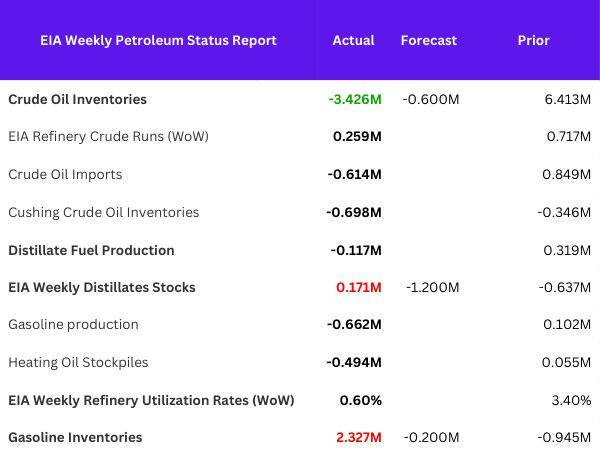Click the -0.614M actual value
The width and height of the screenshot is (600, 450).
click(x=355, y=174)
